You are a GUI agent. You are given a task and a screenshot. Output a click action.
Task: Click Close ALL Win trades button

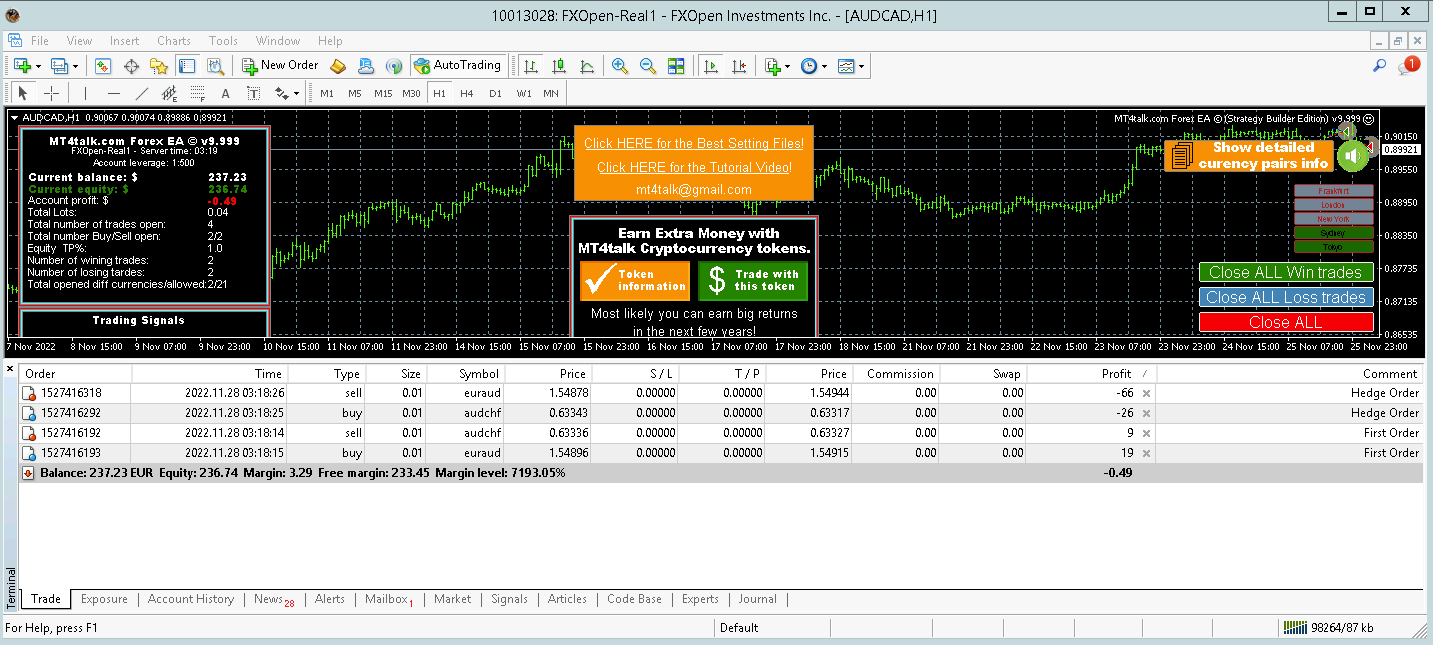1286,272
